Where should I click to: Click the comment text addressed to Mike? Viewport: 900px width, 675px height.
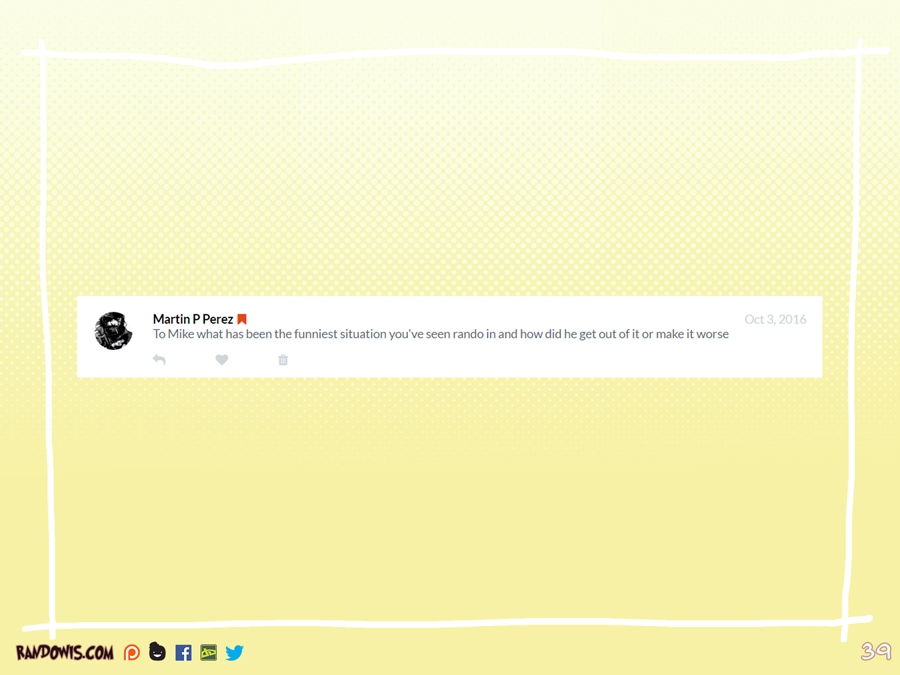pyautogui.click(x=440, y=334)
